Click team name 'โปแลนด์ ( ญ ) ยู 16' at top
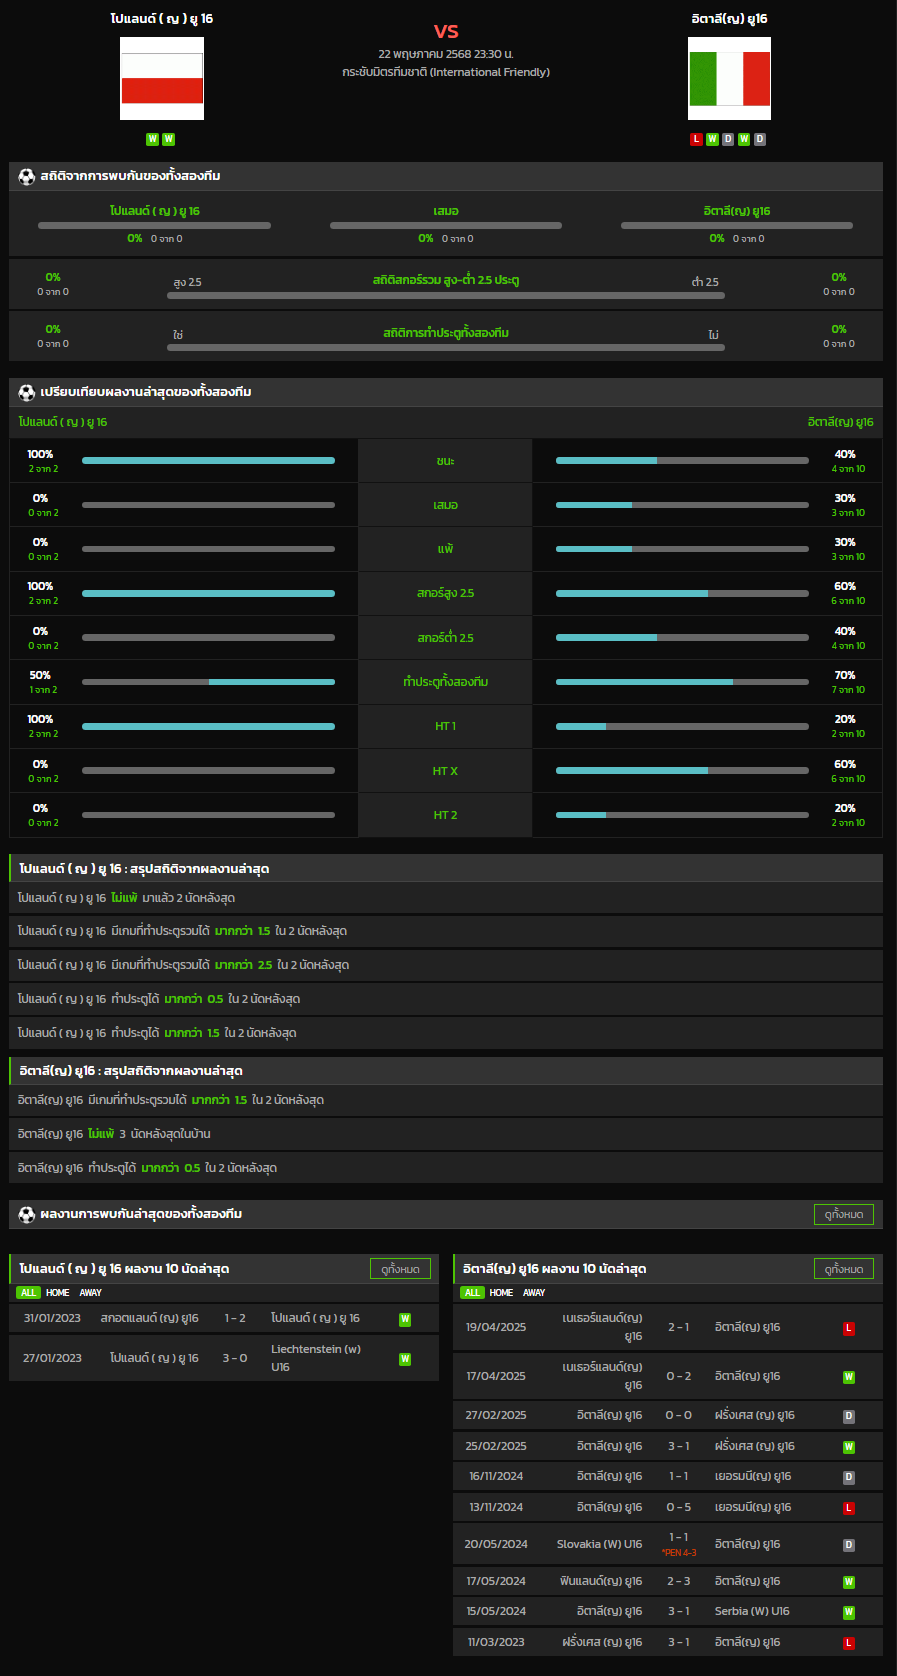The width and height of the screenshot is (897, 1676). 162,19
